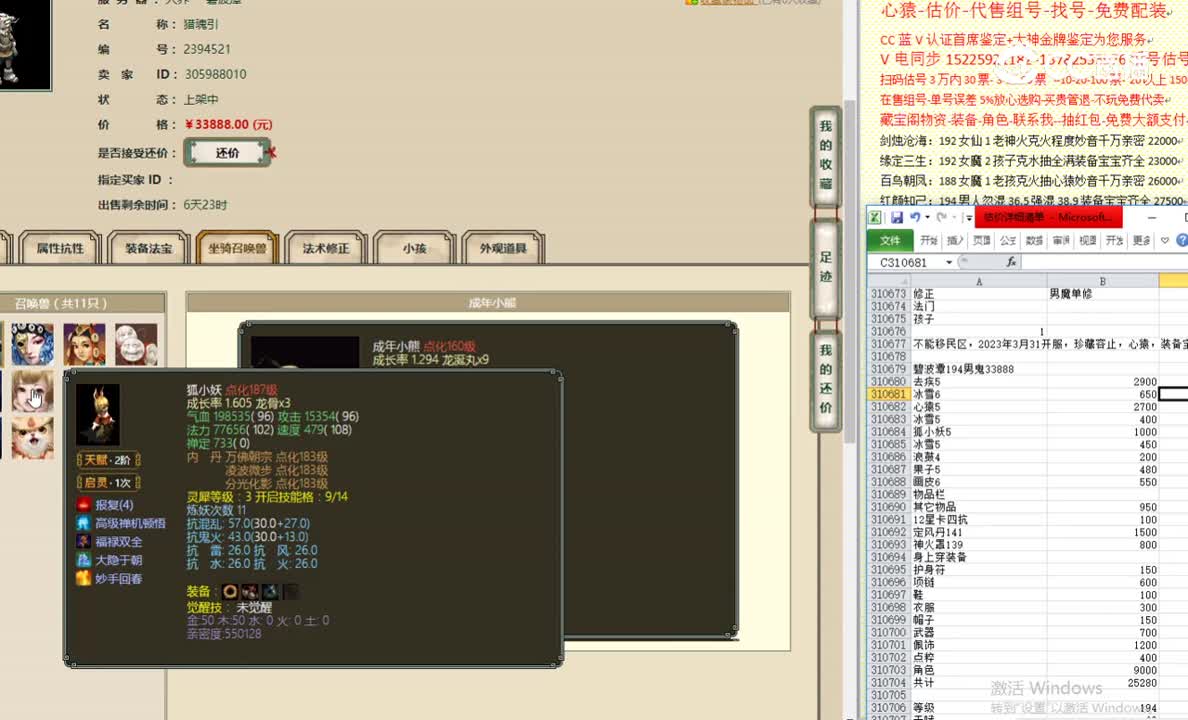The height and width of the screenshot is (720, 1188).
Task: Click the Excel application icon
Action: tap(874, 218)
